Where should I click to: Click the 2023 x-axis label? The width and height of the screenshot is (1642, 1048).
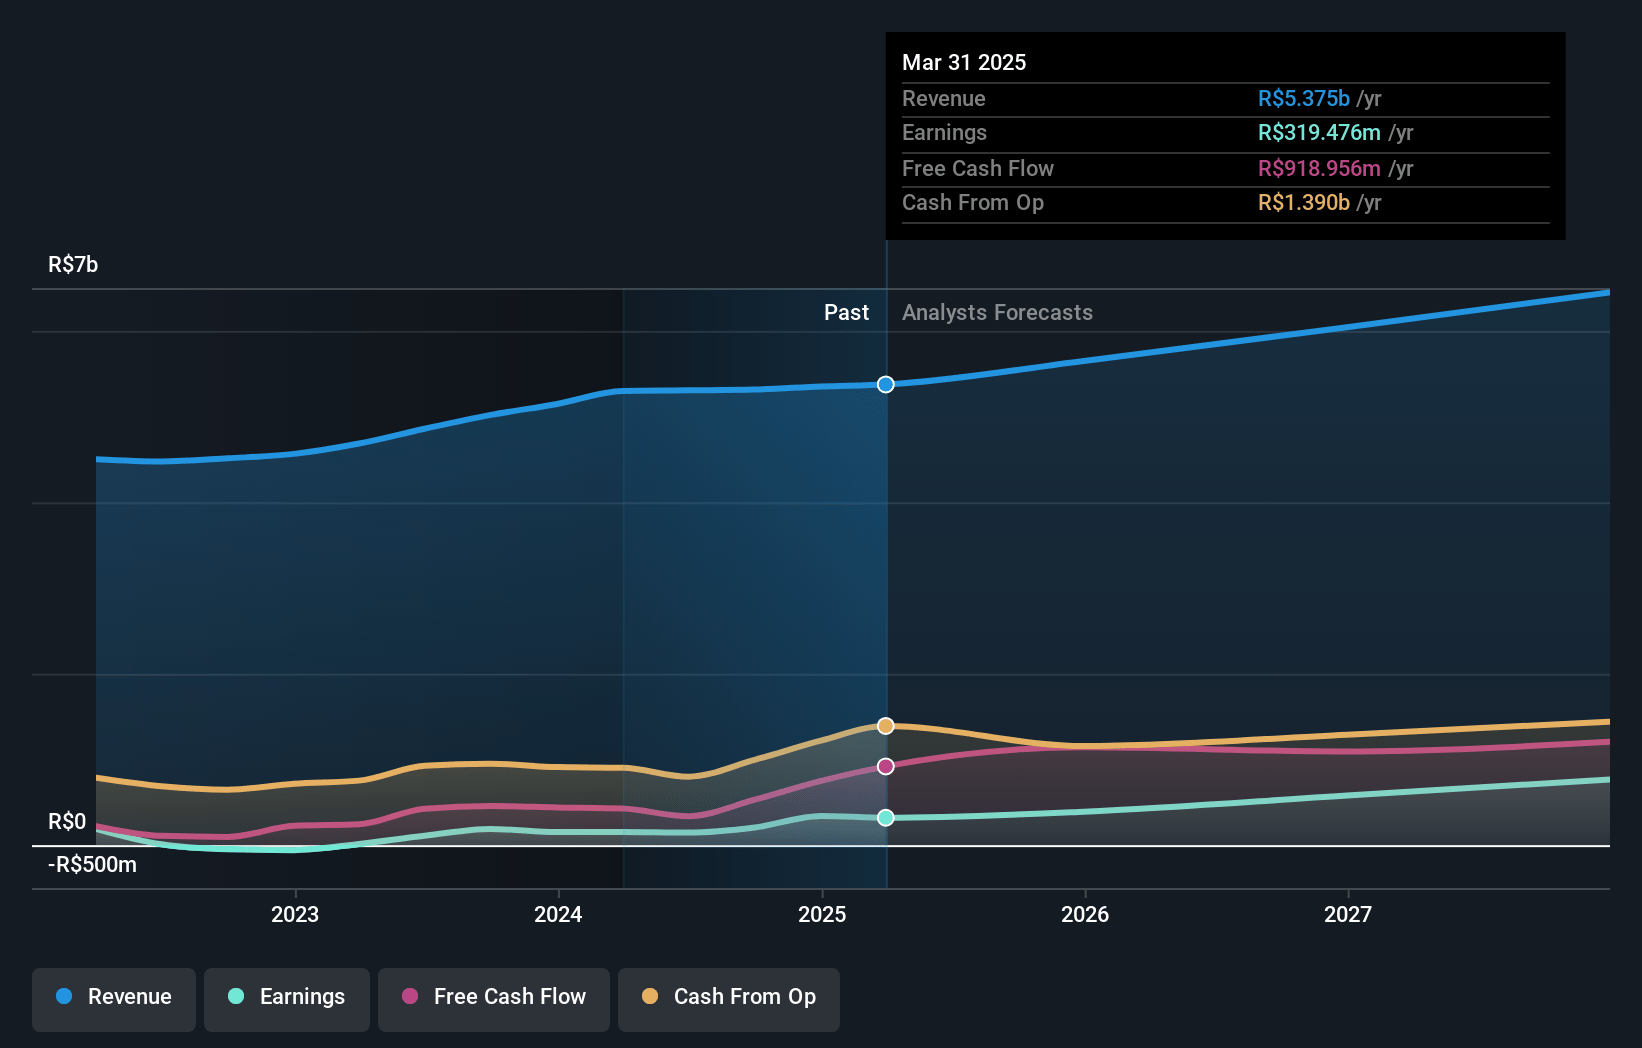pyautogui.click(x=295, y=914)
